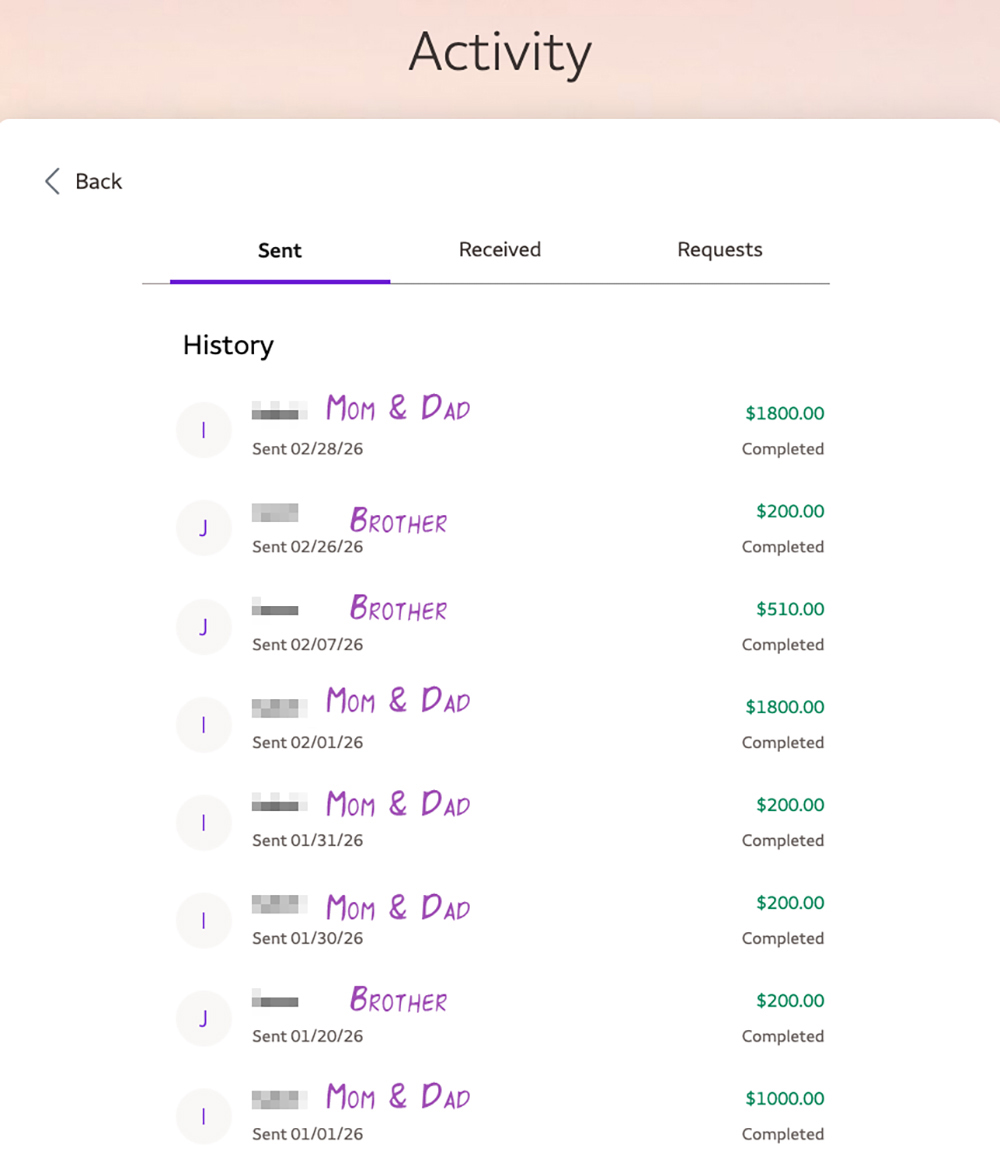Open the $200.00 payment sent 01/30/26

point(500,920)
